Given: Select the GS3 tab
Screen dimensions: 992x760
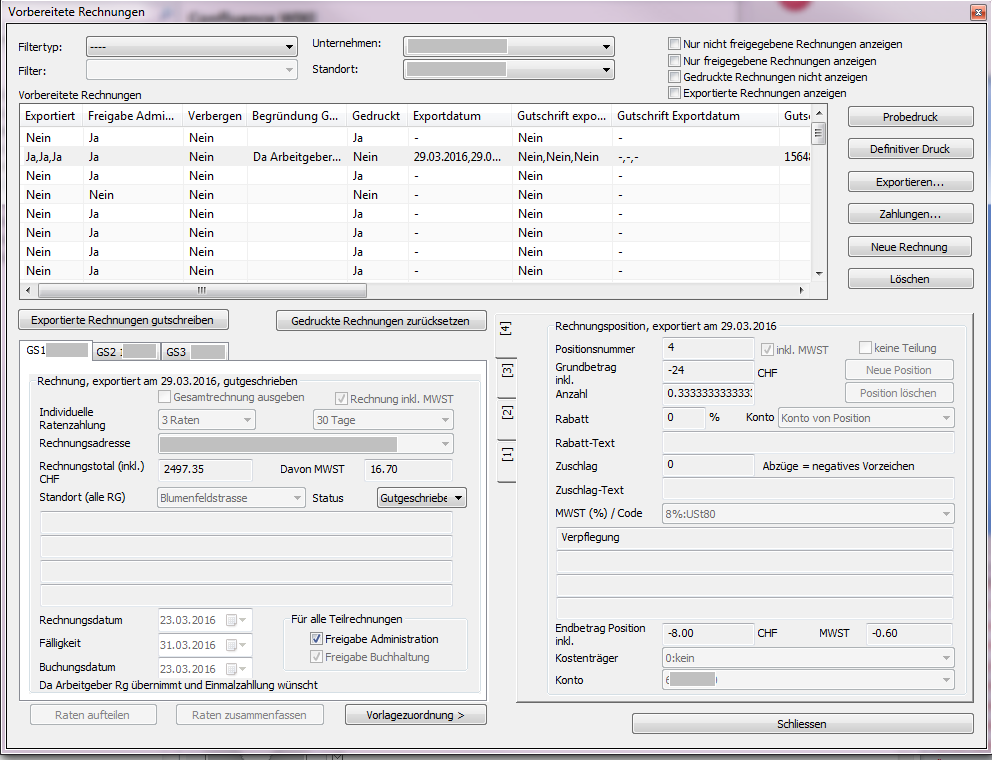Looking at the screenshot, I should click(x=195, y=352).
